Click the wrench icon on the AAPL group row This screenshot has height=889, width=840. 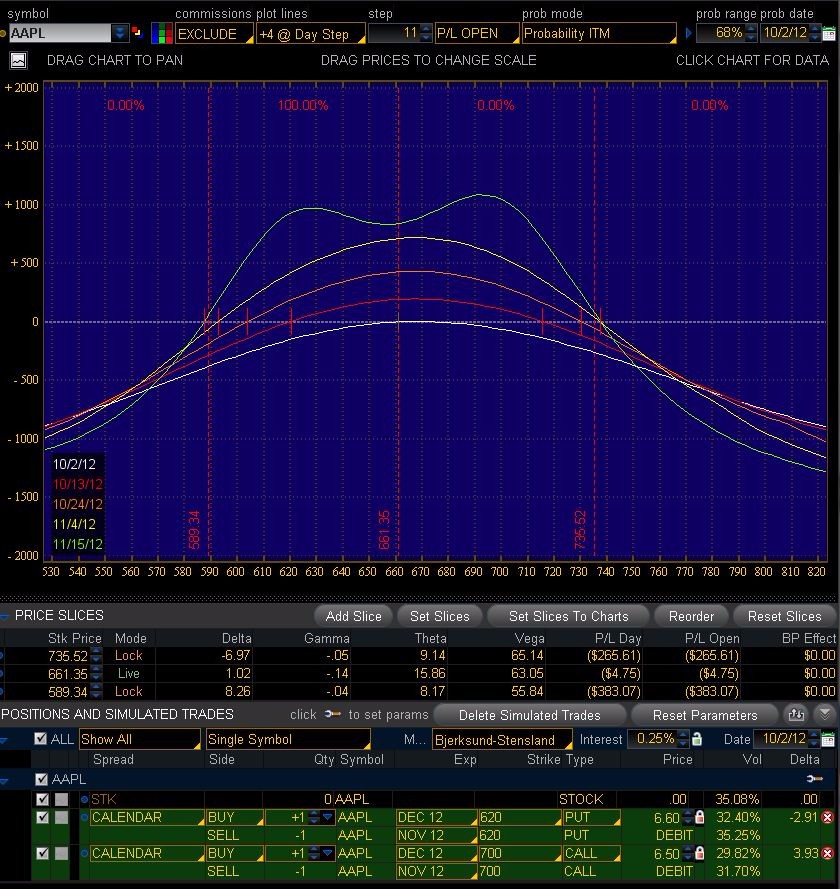[814, 779]
